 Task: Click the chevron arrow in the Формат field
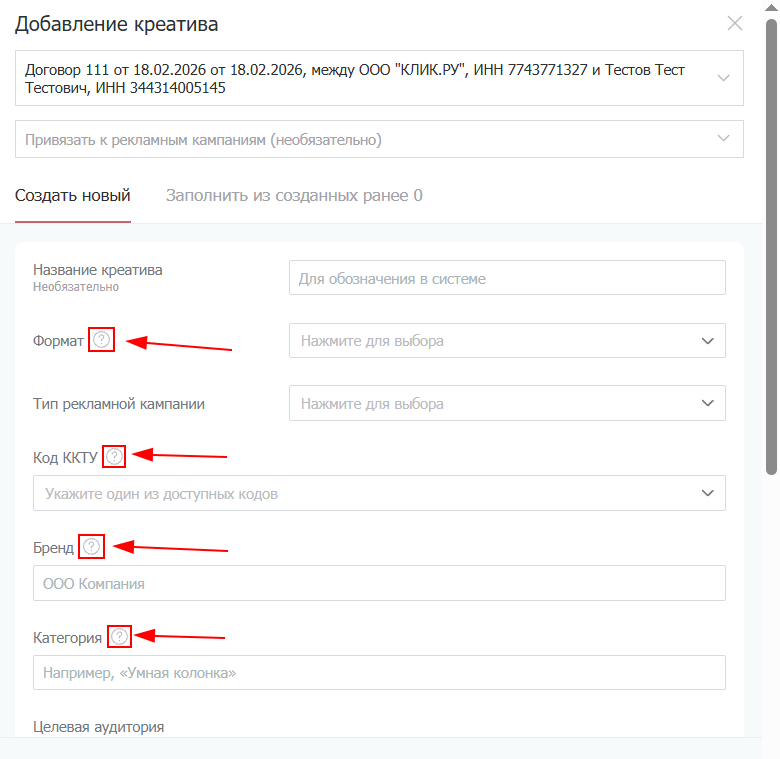click(x=707, y=341)
